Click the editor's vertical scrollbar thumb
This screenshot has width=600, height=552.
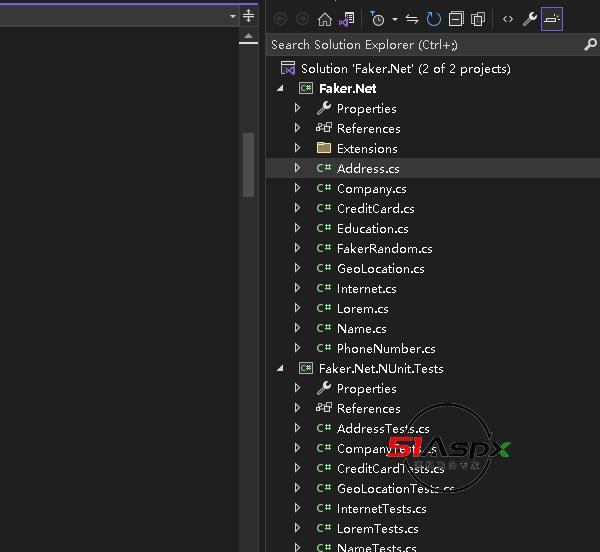[x=248, y=165]
